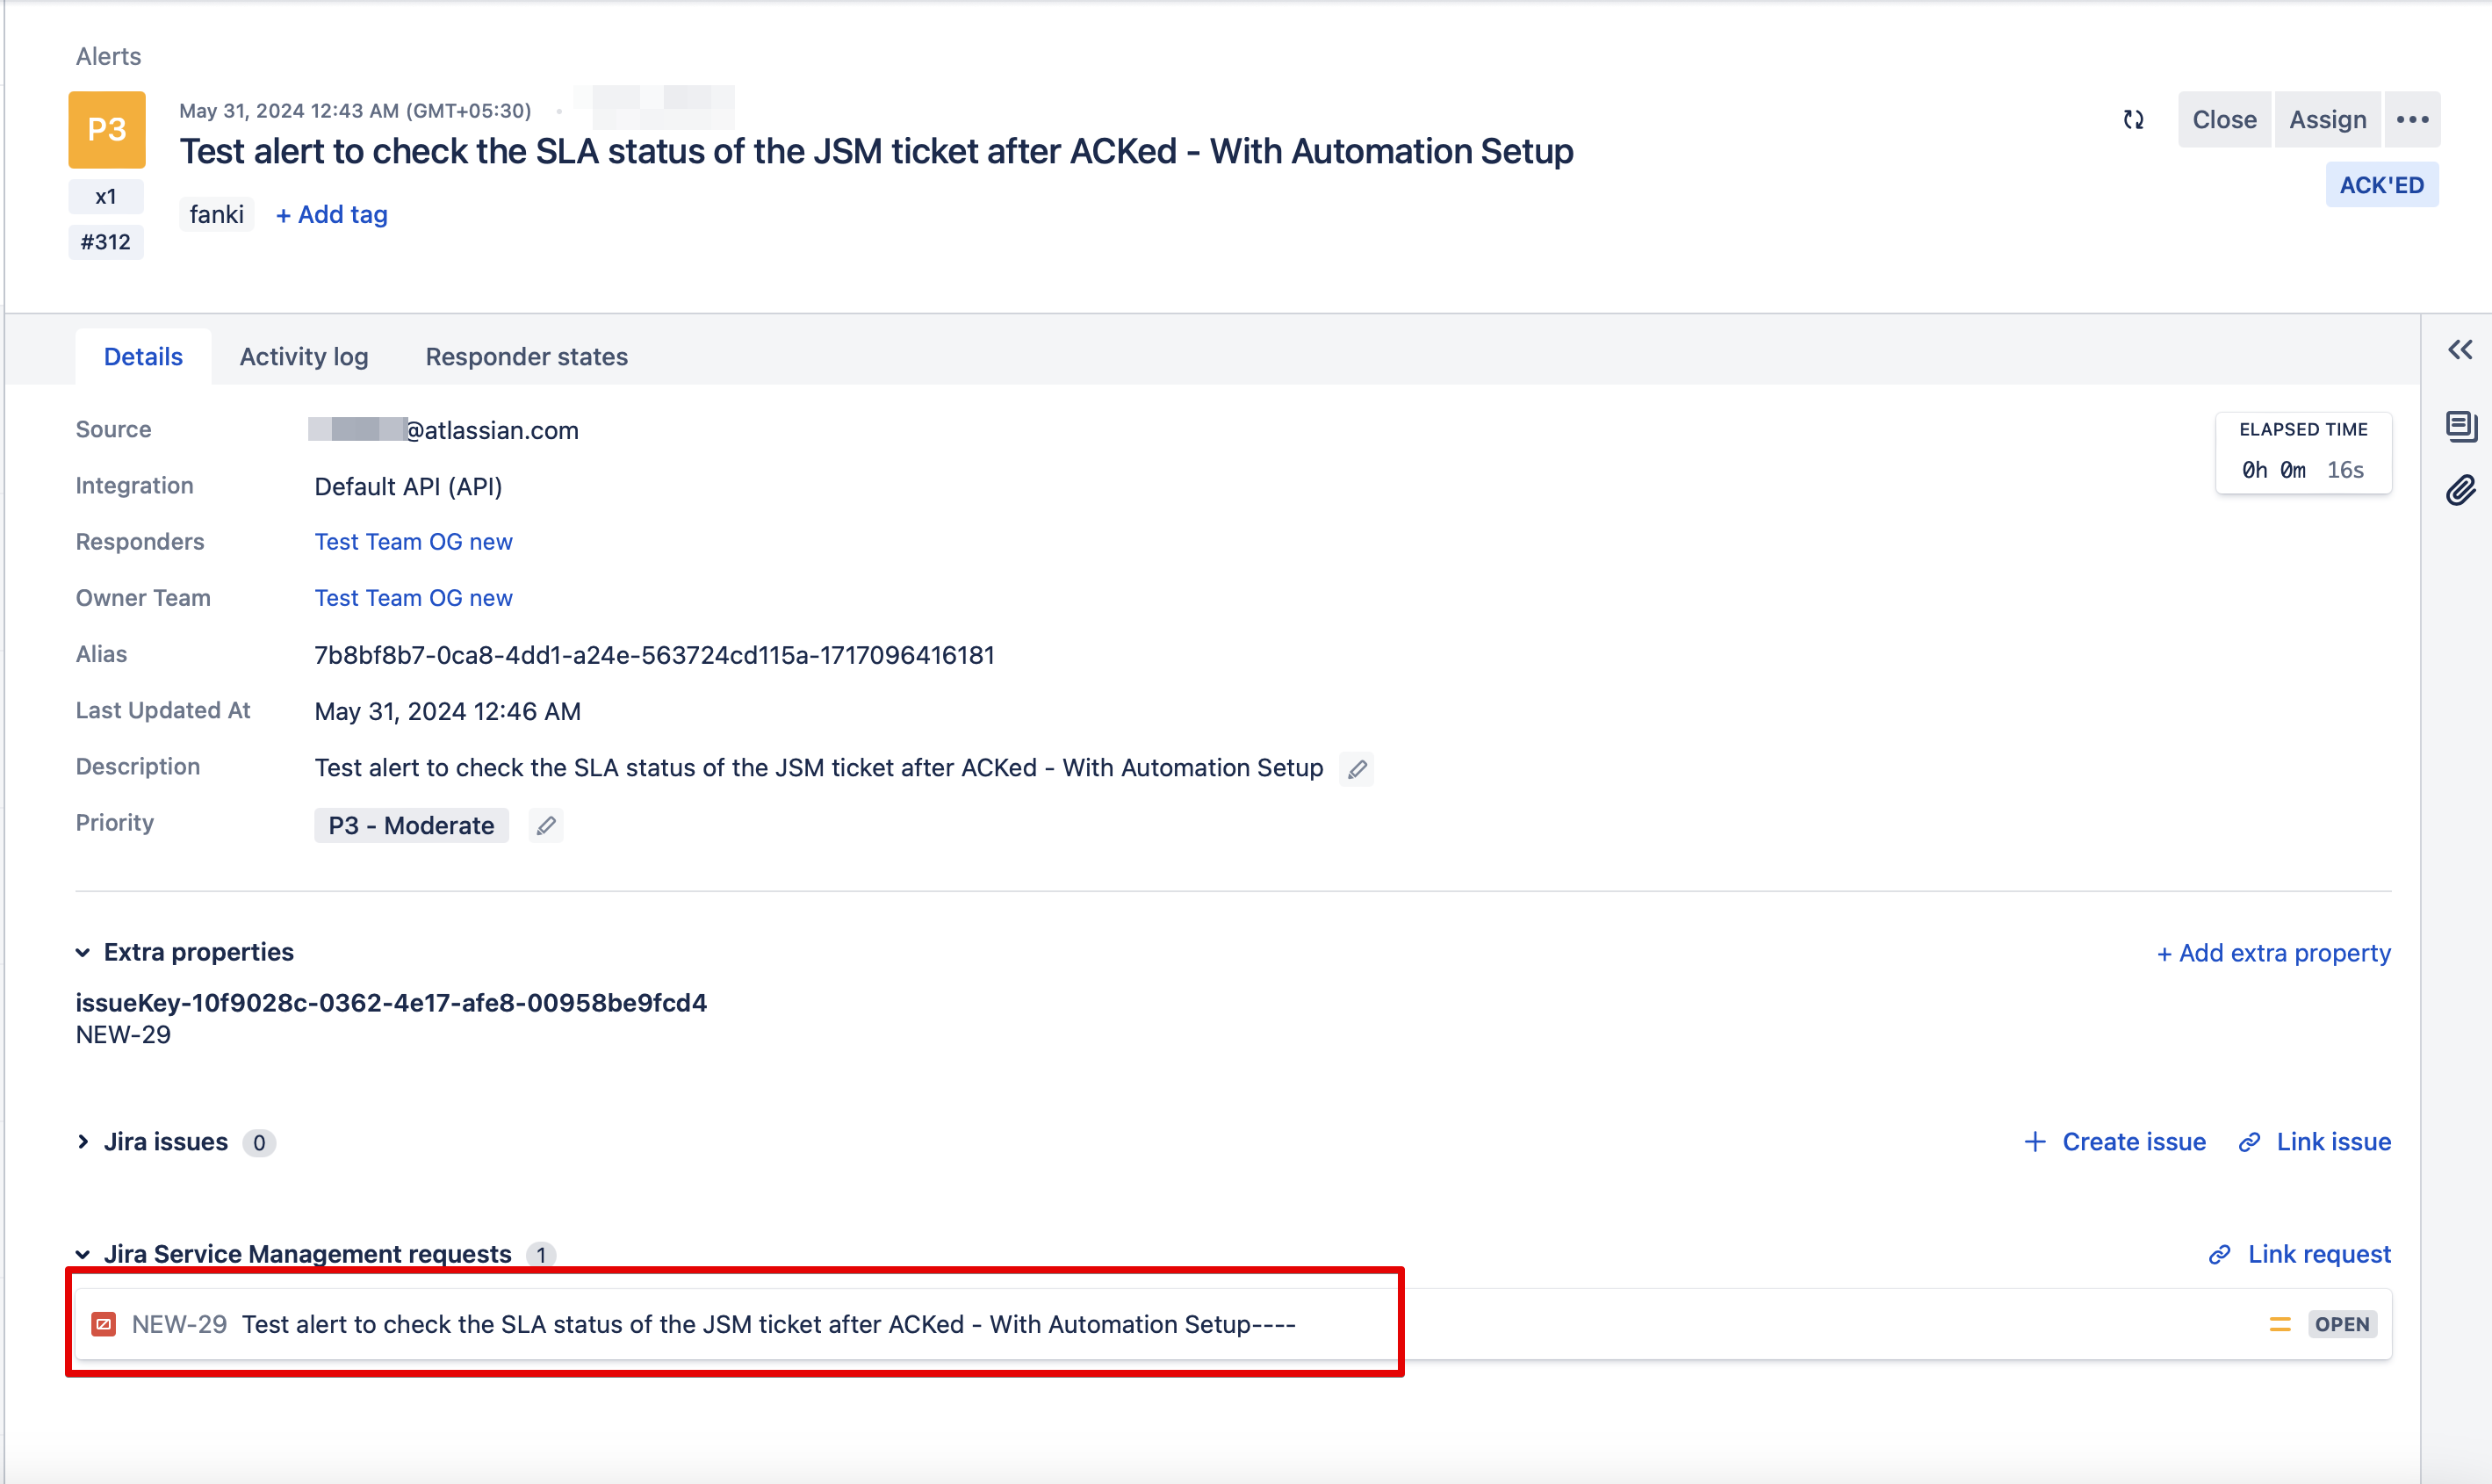Collapse Jira Service Management requests section
Screen dimensions: 2492x1484
(83, 1254)
